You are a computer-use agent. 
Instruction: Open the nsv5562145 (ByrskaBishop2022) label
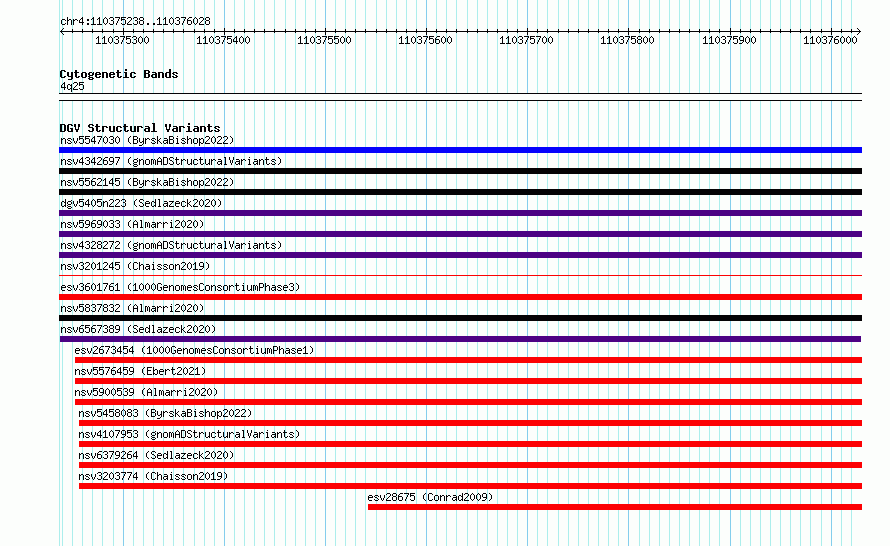pos(147,182)
